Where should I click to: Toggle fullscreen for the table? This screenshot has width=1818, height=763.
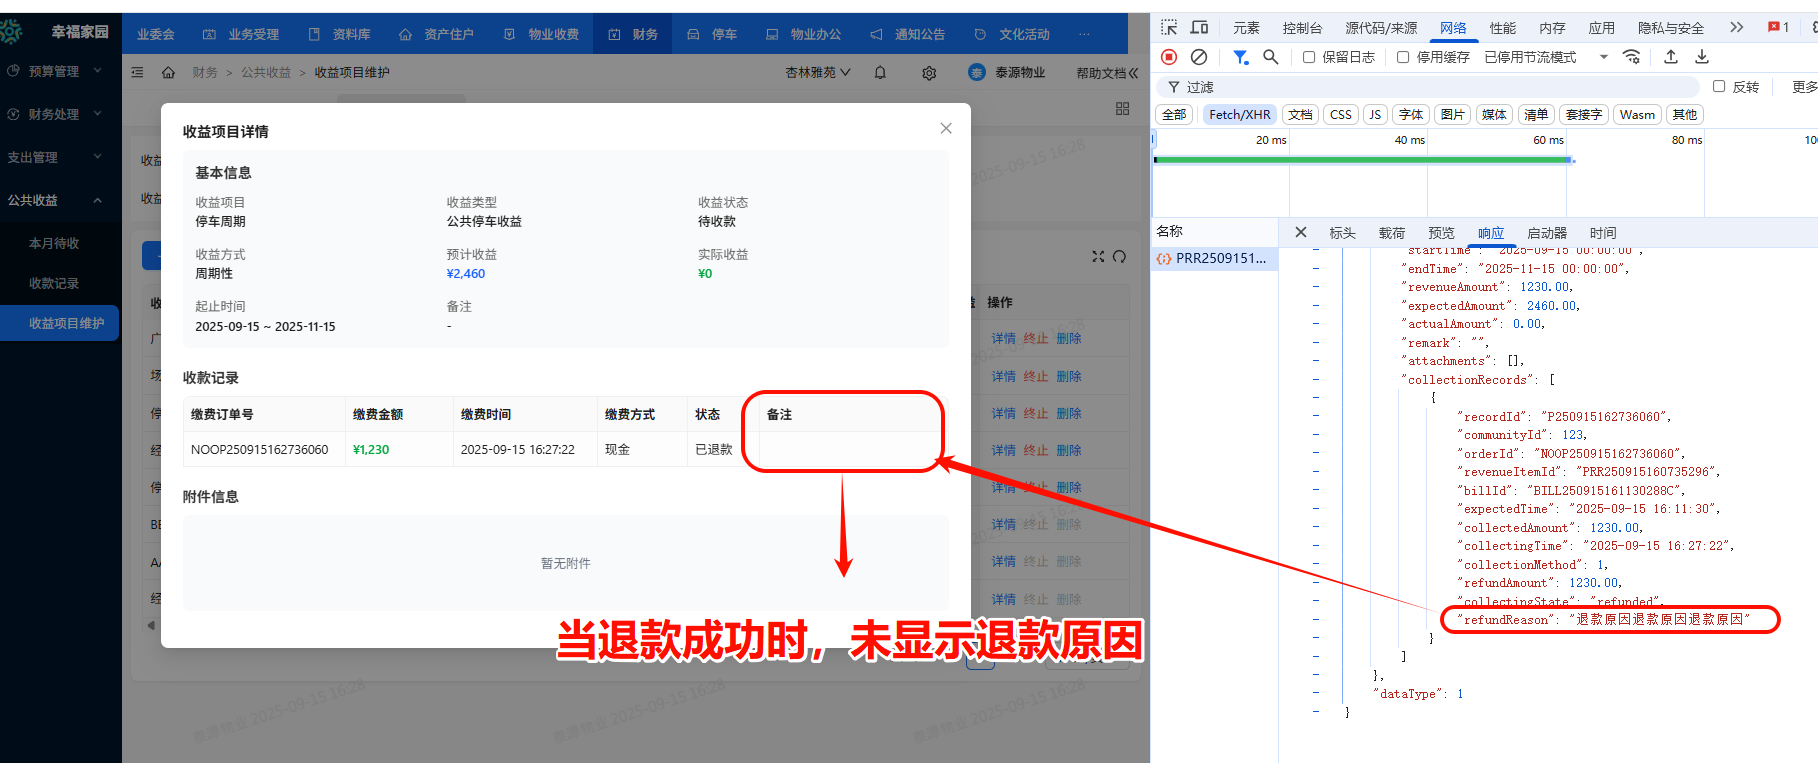coord(1098,257)
